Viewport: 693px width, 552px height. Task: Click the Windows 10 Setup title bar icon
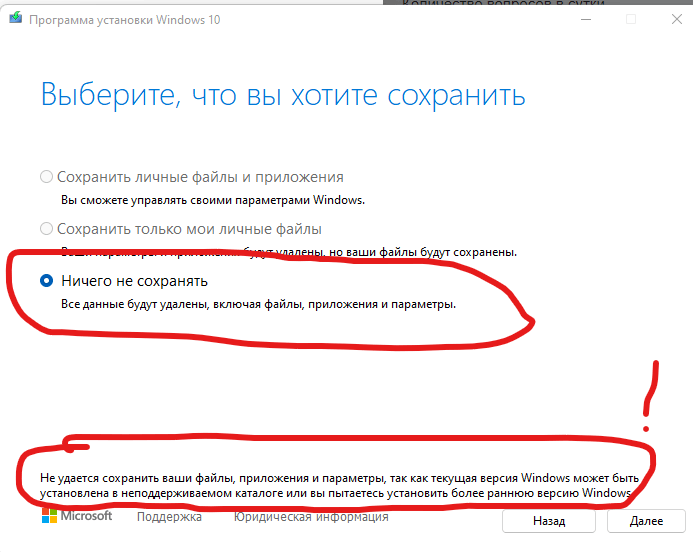15,18
